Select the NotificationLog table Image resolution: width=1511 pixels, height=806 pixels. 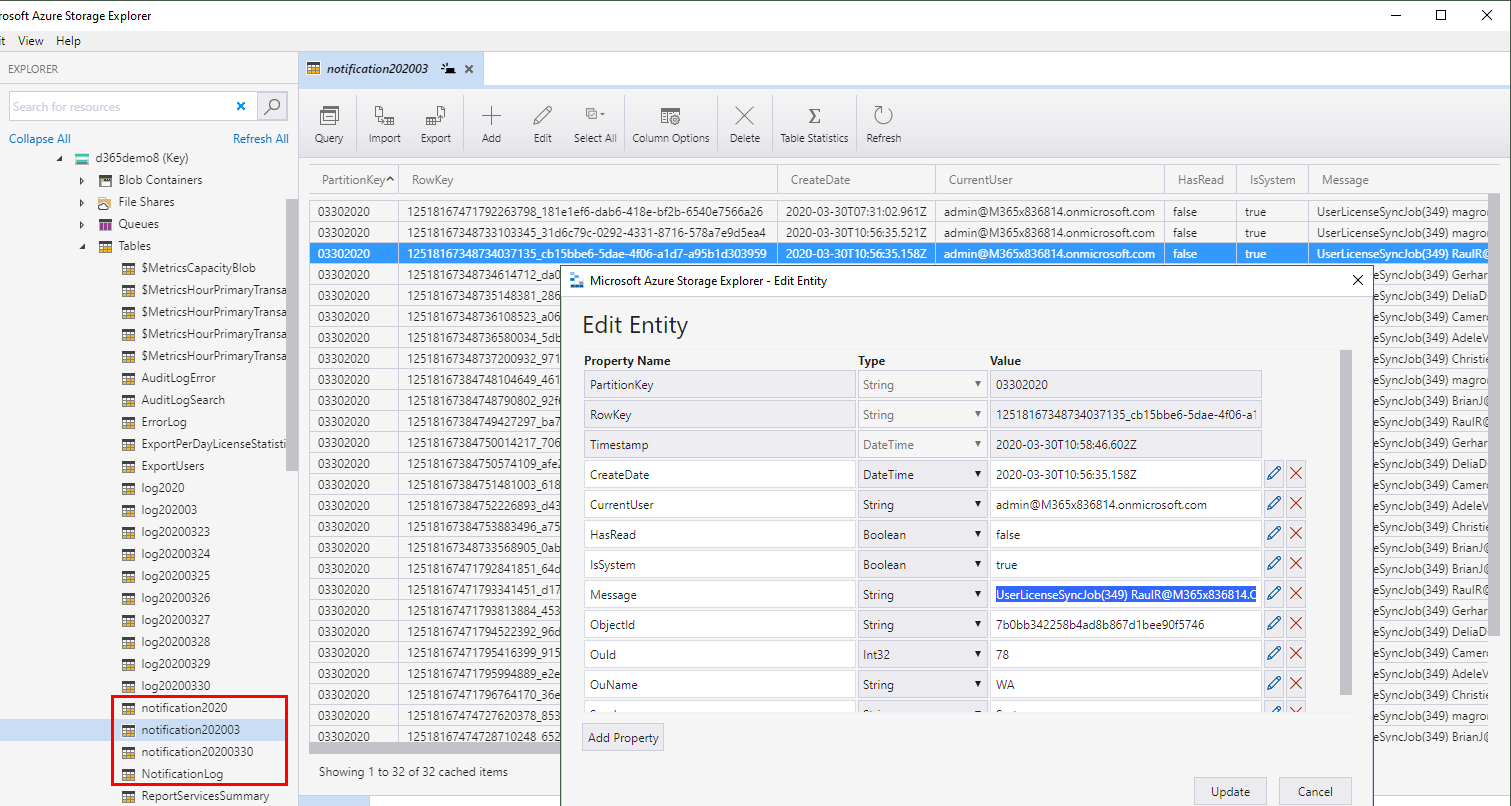coord(182,774)
